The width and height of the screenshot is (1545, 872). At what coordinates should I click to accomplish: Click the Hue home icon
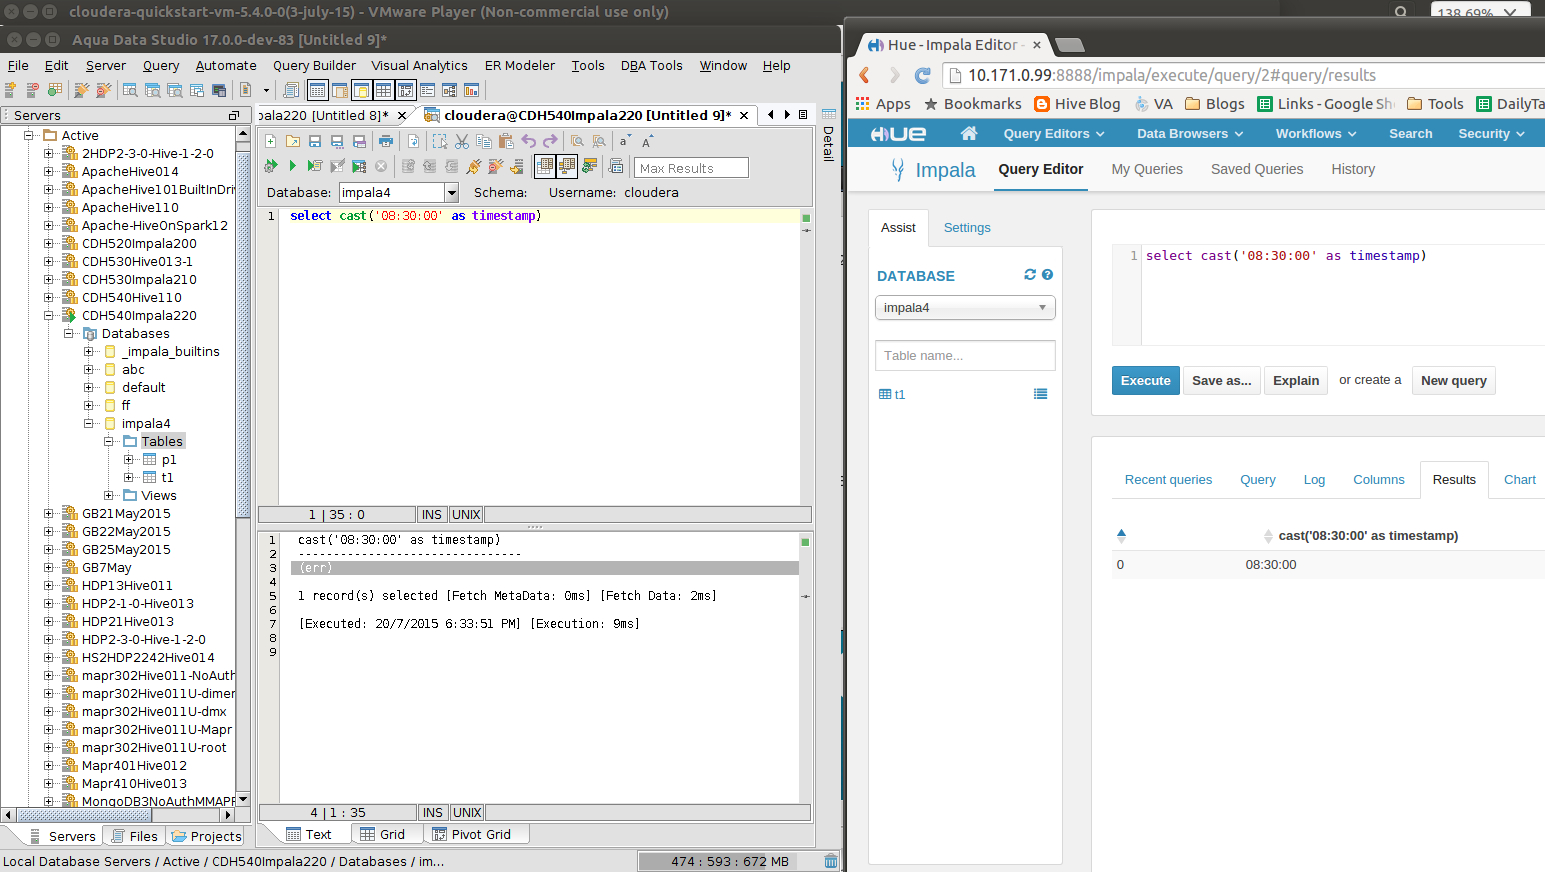(x=968, y=133)
